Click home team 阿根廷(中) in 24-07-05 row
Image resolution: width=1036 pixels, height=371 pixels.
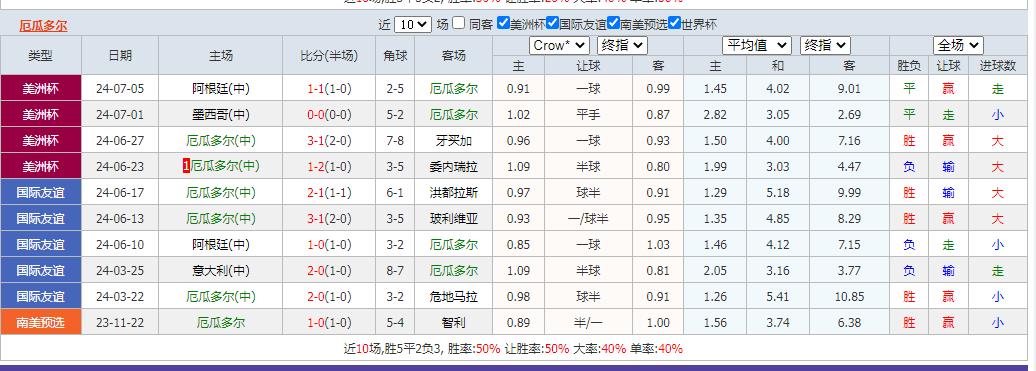pyautogui.click(x=221, y=88)
